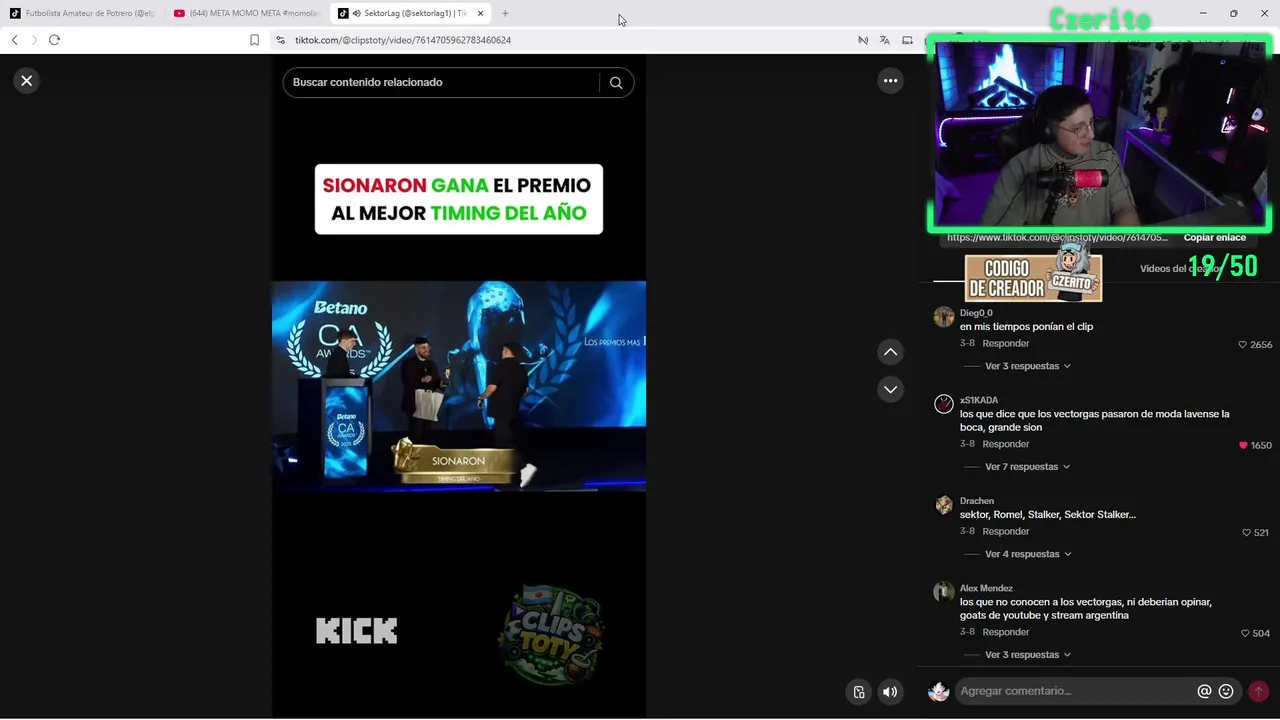Click the audio indicator on SektorLag tab
The image size is (1280, 720).
click(356, 13)
